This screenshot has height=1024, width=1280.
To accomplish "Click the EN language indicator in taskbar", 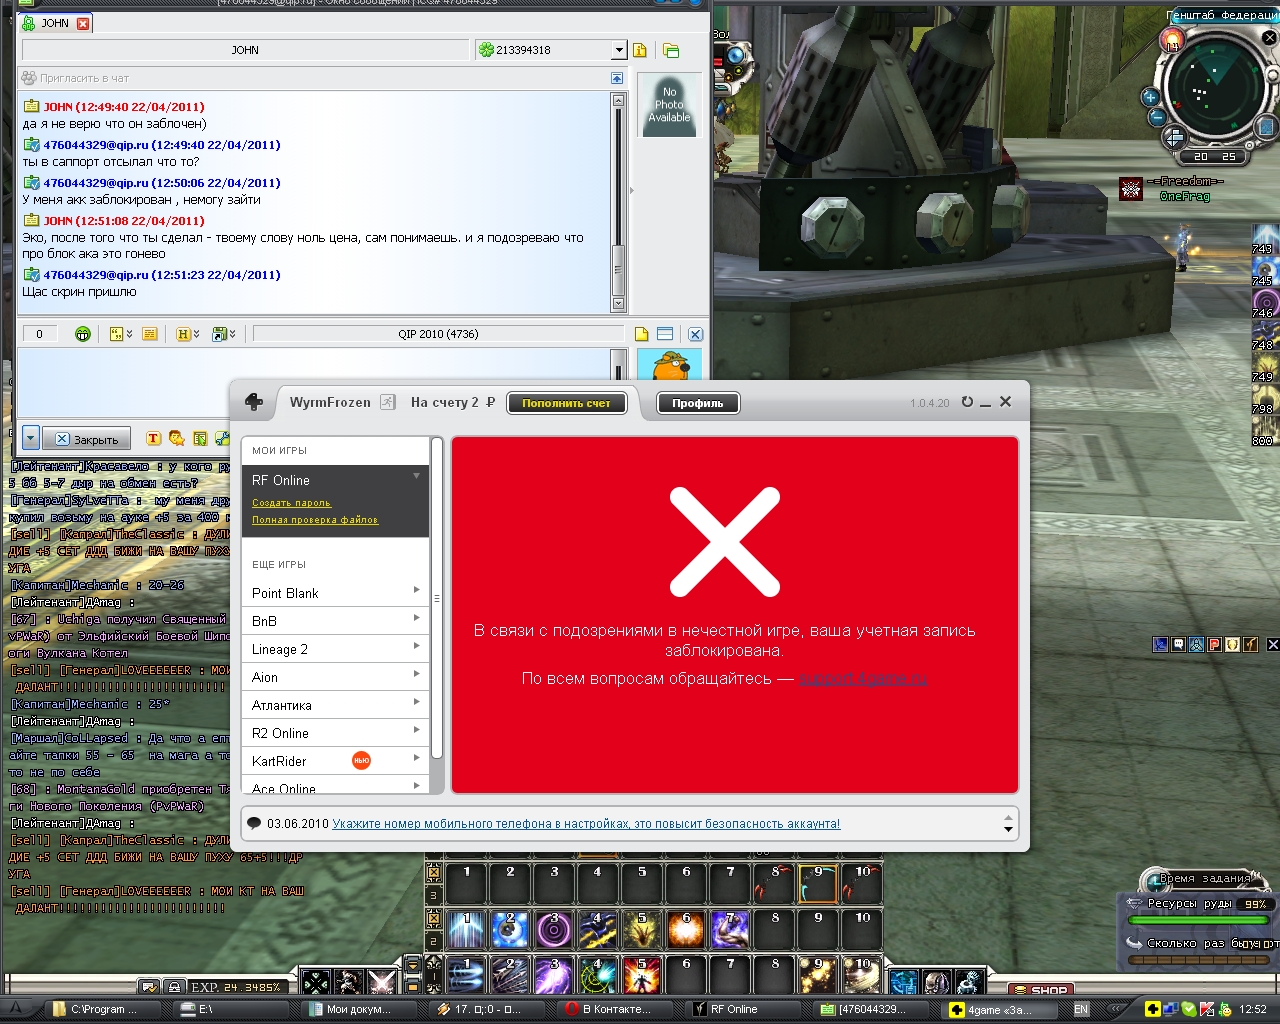I will pos(1081,1009).
